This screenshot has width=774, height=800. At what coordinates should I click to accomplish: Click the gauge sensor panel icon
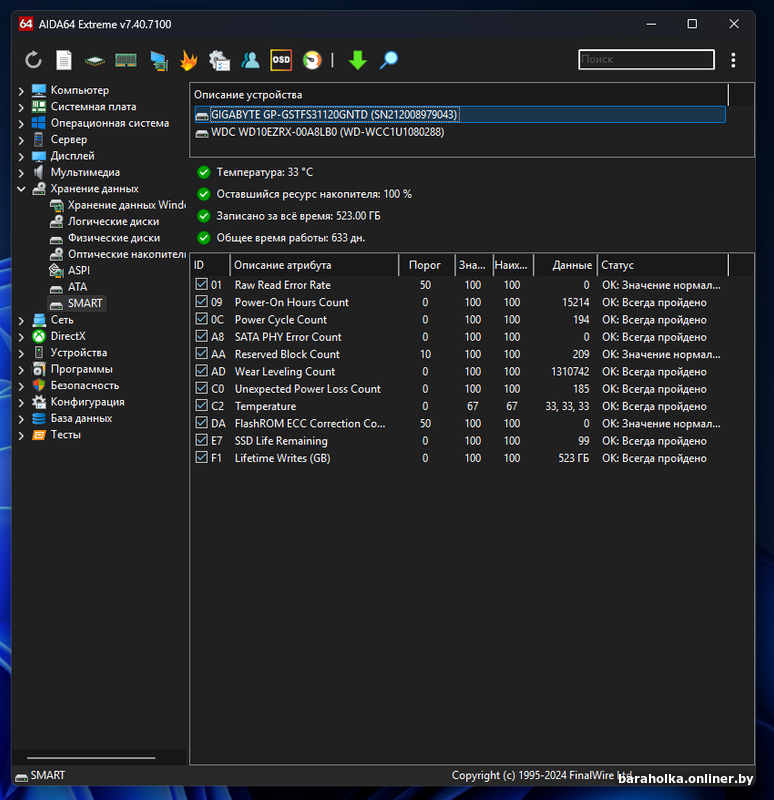tap(312, 60)
